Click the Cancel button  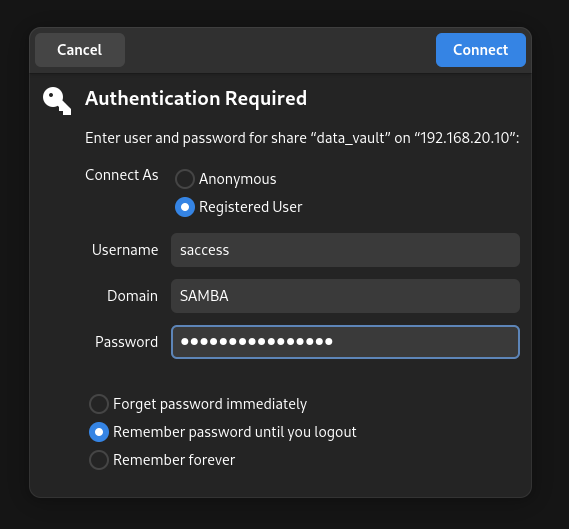coord(80,50)
